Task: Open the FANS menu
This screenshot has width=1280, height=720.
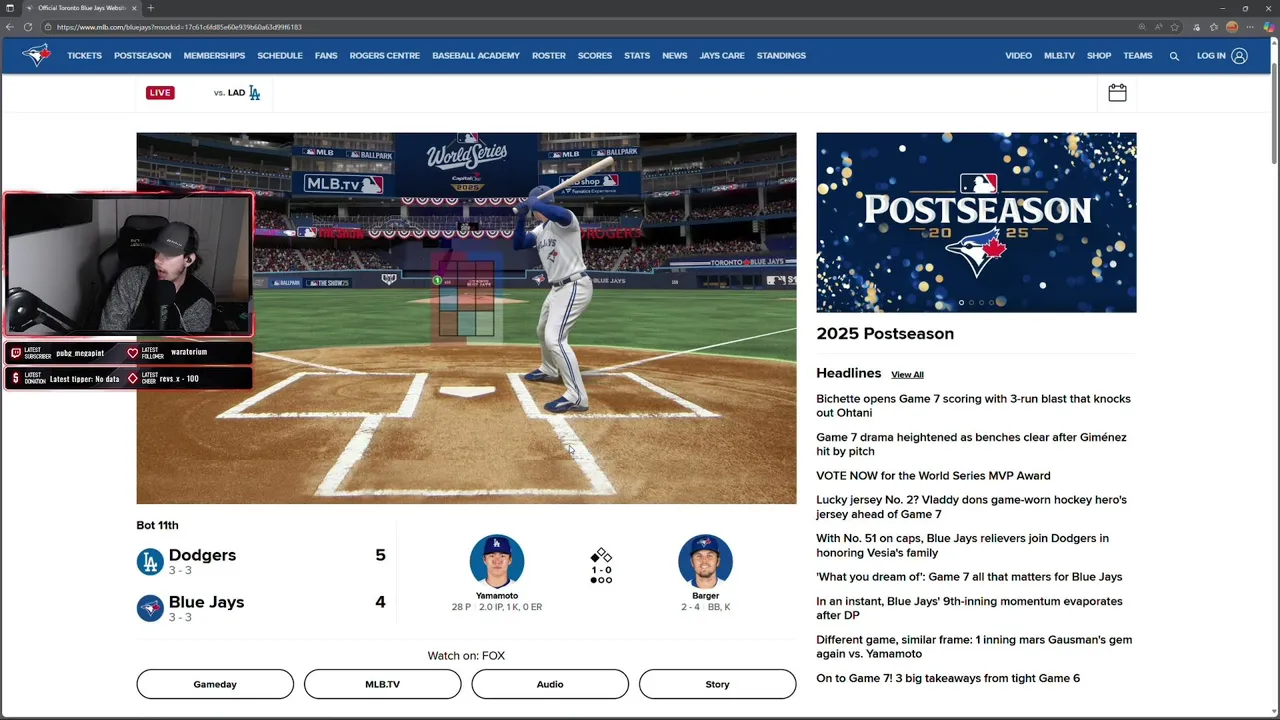Action: pos(326,56)
